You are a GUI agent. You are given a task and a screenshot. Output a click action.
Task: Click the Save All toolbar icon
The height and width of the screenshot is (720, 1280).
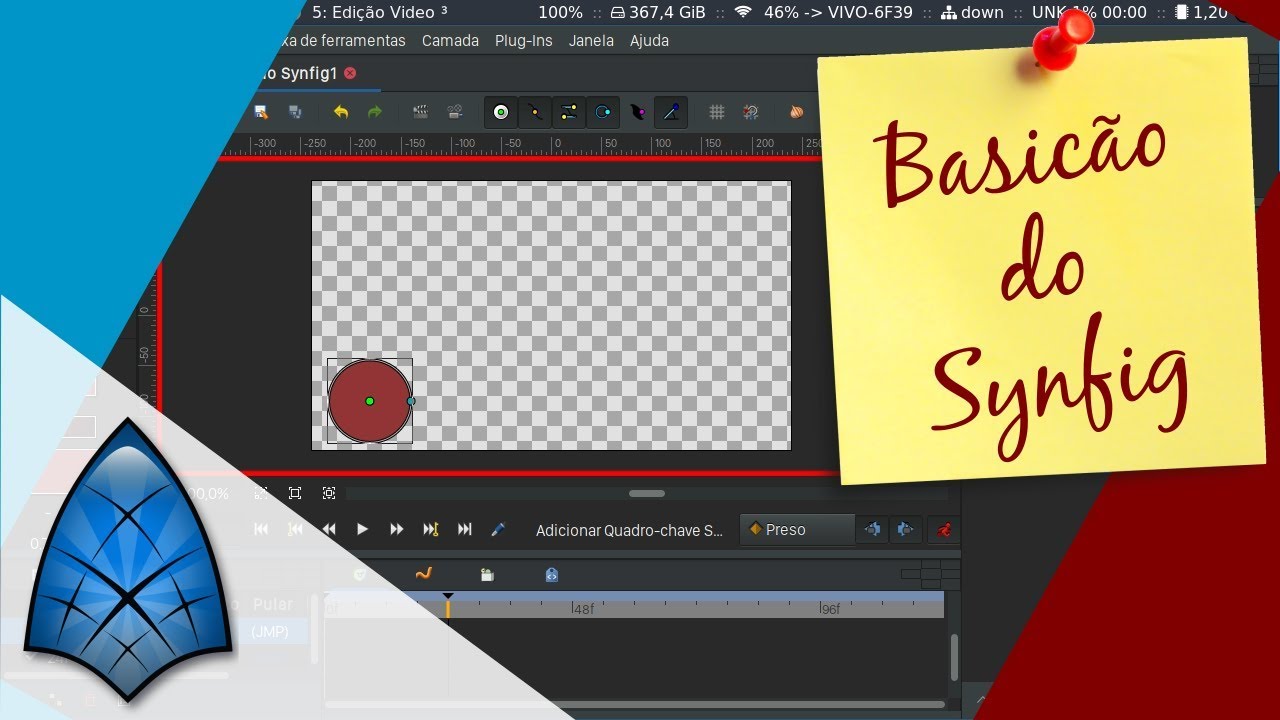pos(295,112)
